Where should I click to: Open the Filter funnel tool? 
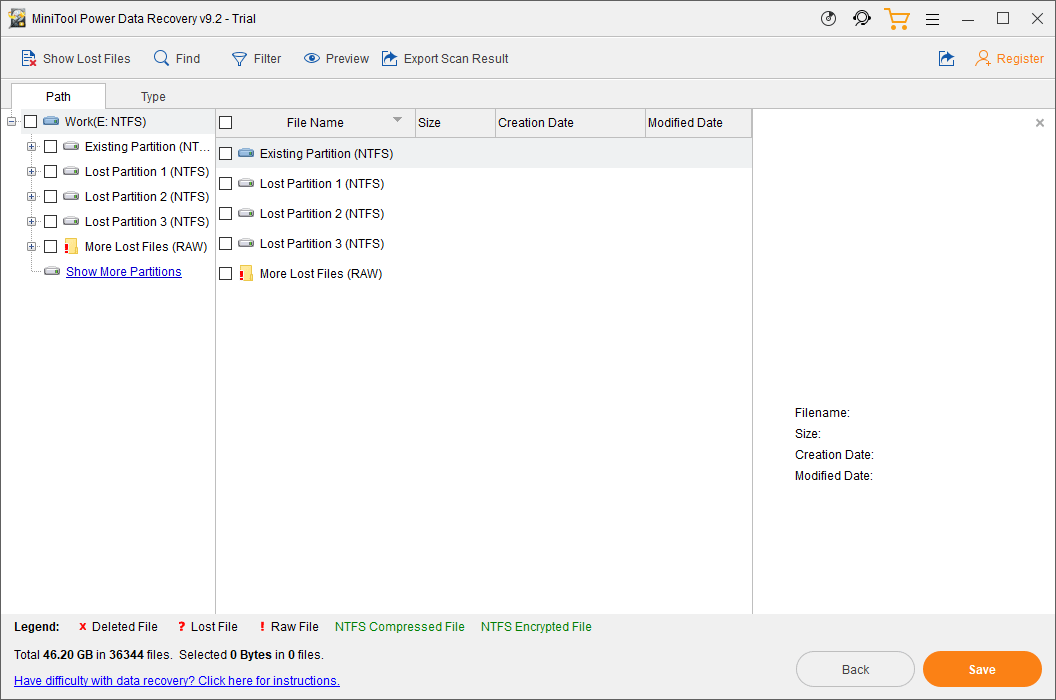239,59
